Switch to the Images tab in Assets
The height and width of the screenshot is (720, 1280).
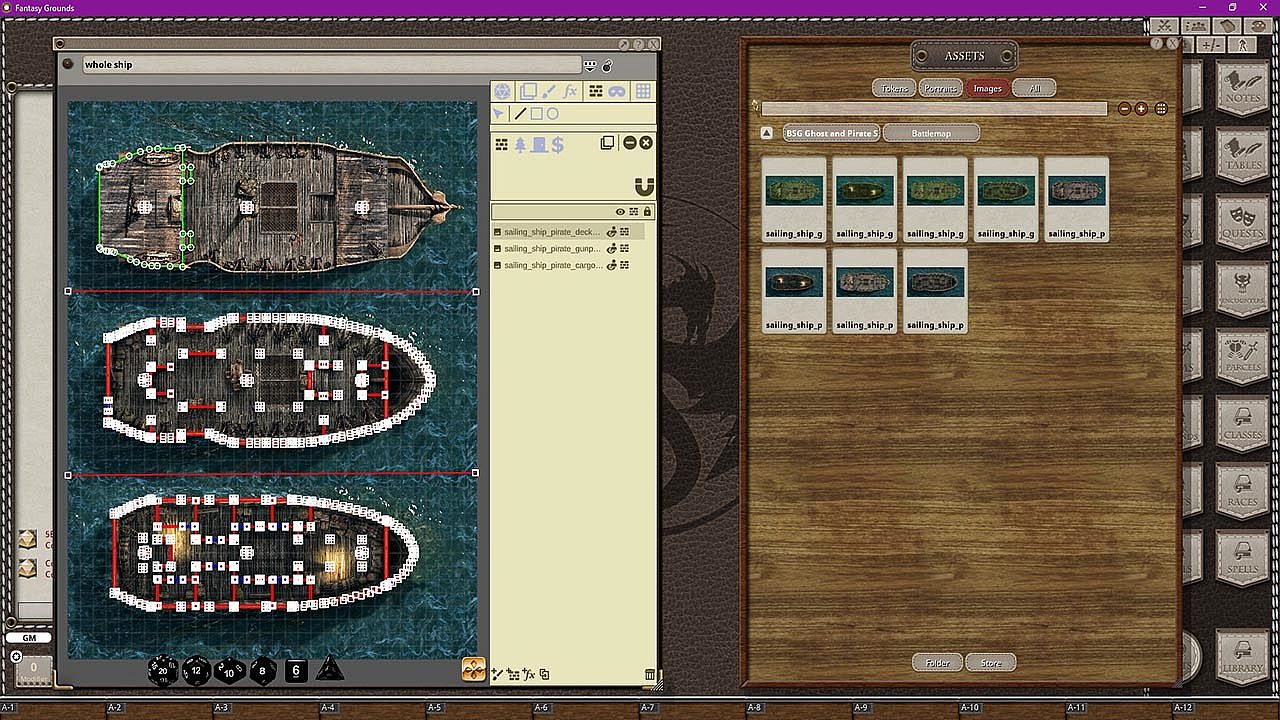[987, 88]
